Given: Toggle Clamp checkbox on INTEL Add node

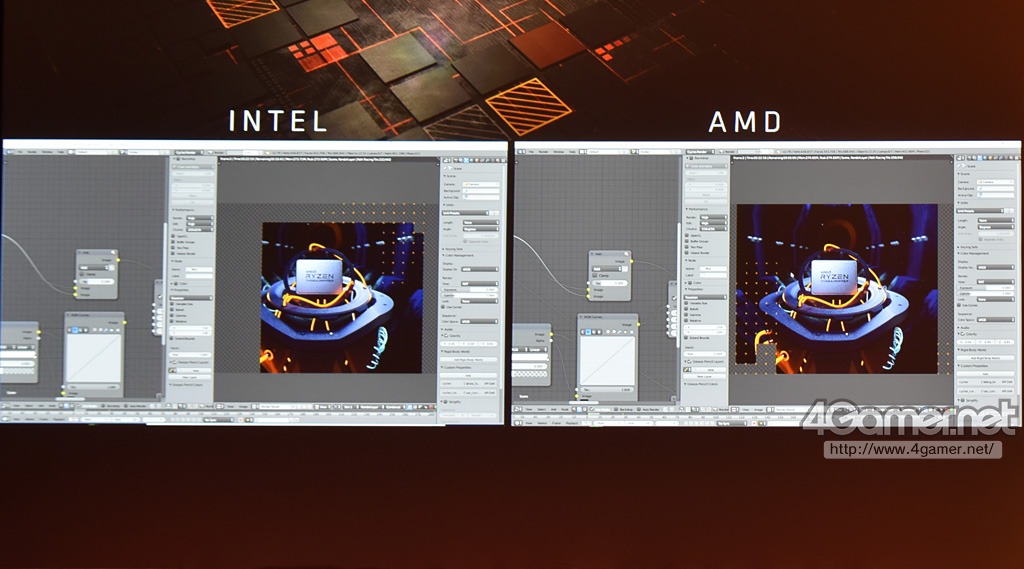Looking at the screenshot, I should click(x=82, y=274).
